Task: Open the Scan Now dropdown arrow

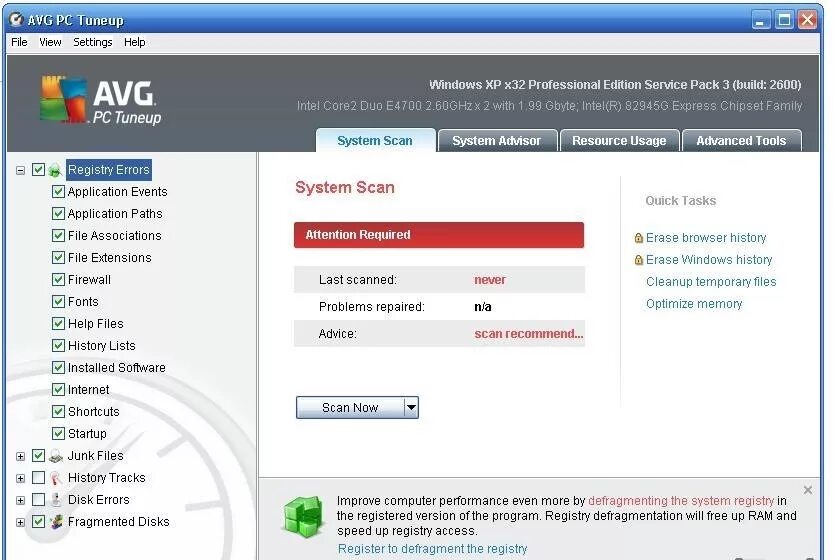Action: click(411, 408)
